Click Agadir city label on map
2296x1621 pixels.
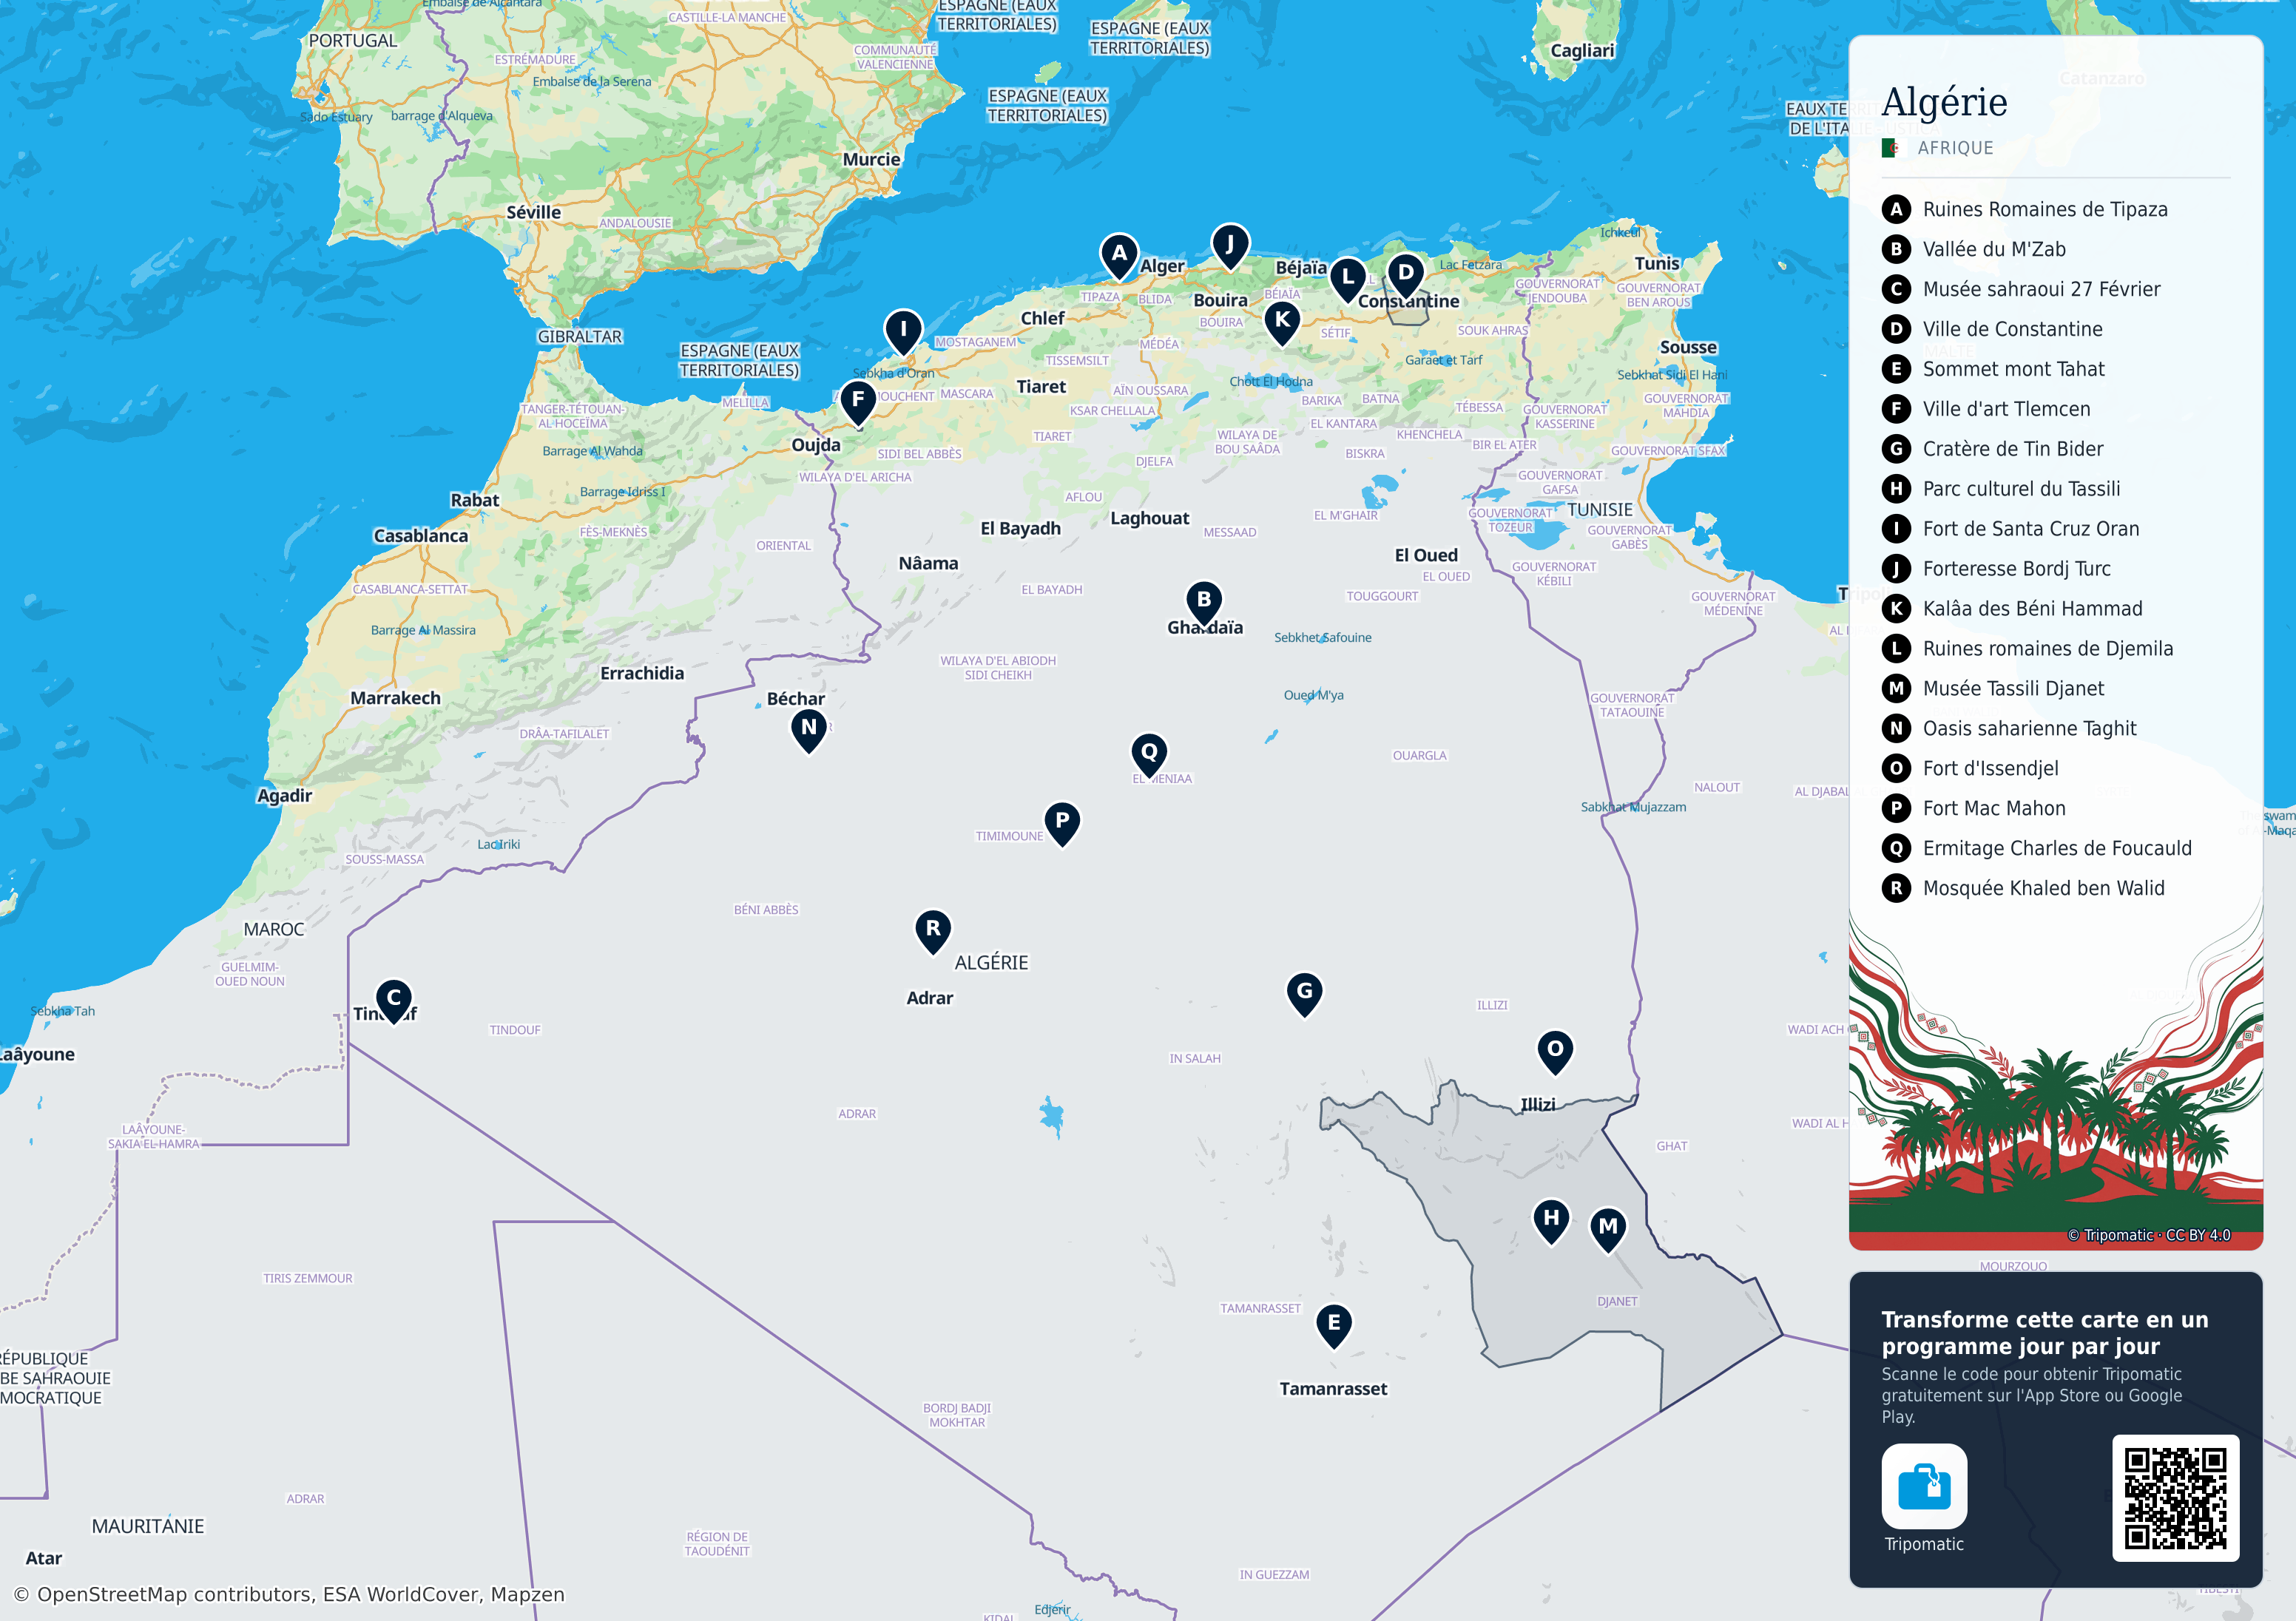(x=284, y=796)
